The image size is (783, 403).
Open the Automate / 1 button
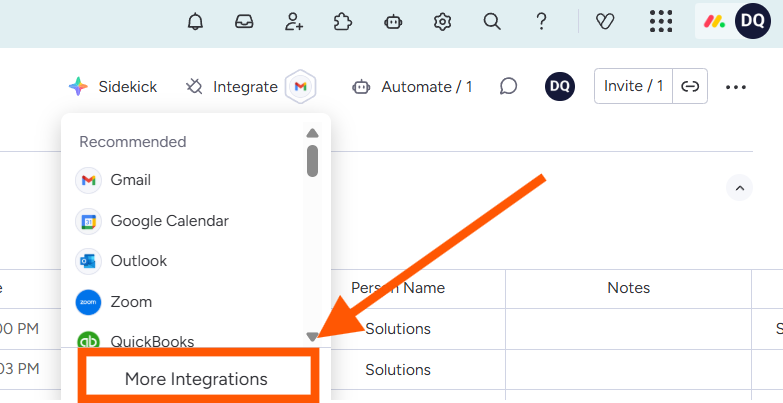coord(412,86)
